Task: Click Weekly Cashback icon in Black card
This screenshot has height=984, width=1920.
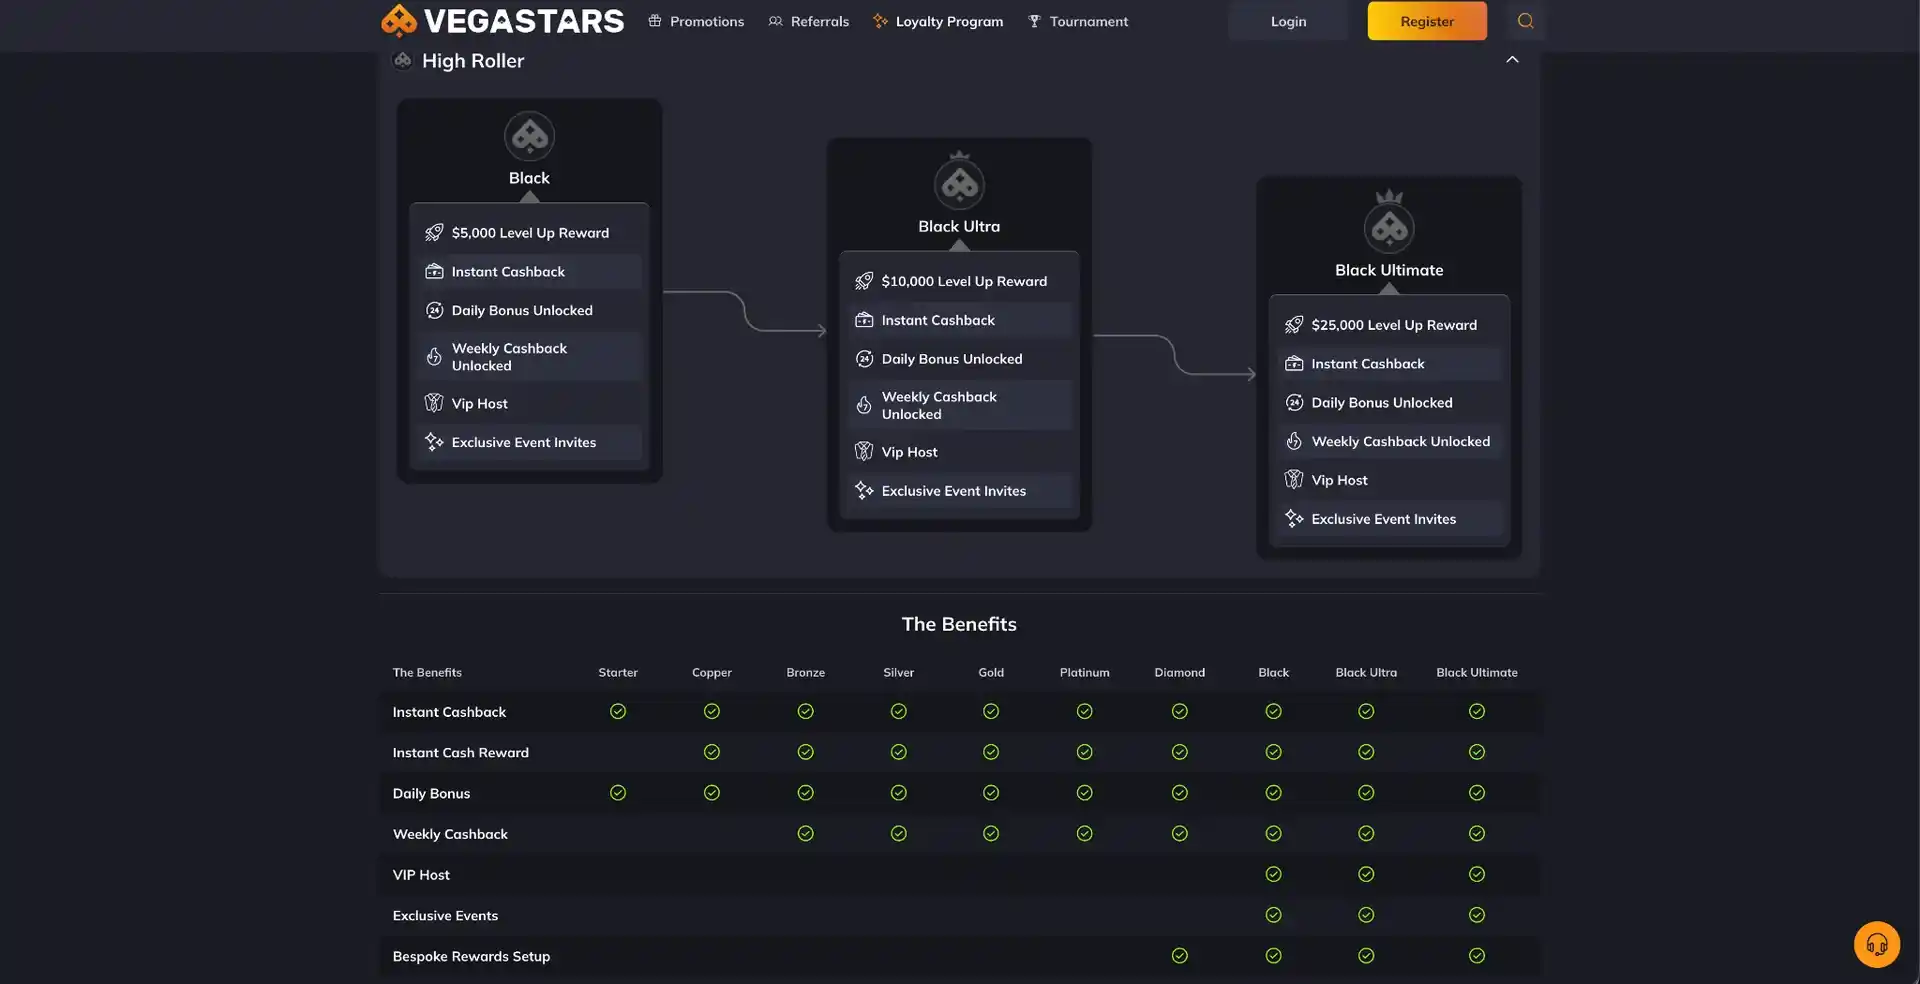Action: click(x=434, y=357)
